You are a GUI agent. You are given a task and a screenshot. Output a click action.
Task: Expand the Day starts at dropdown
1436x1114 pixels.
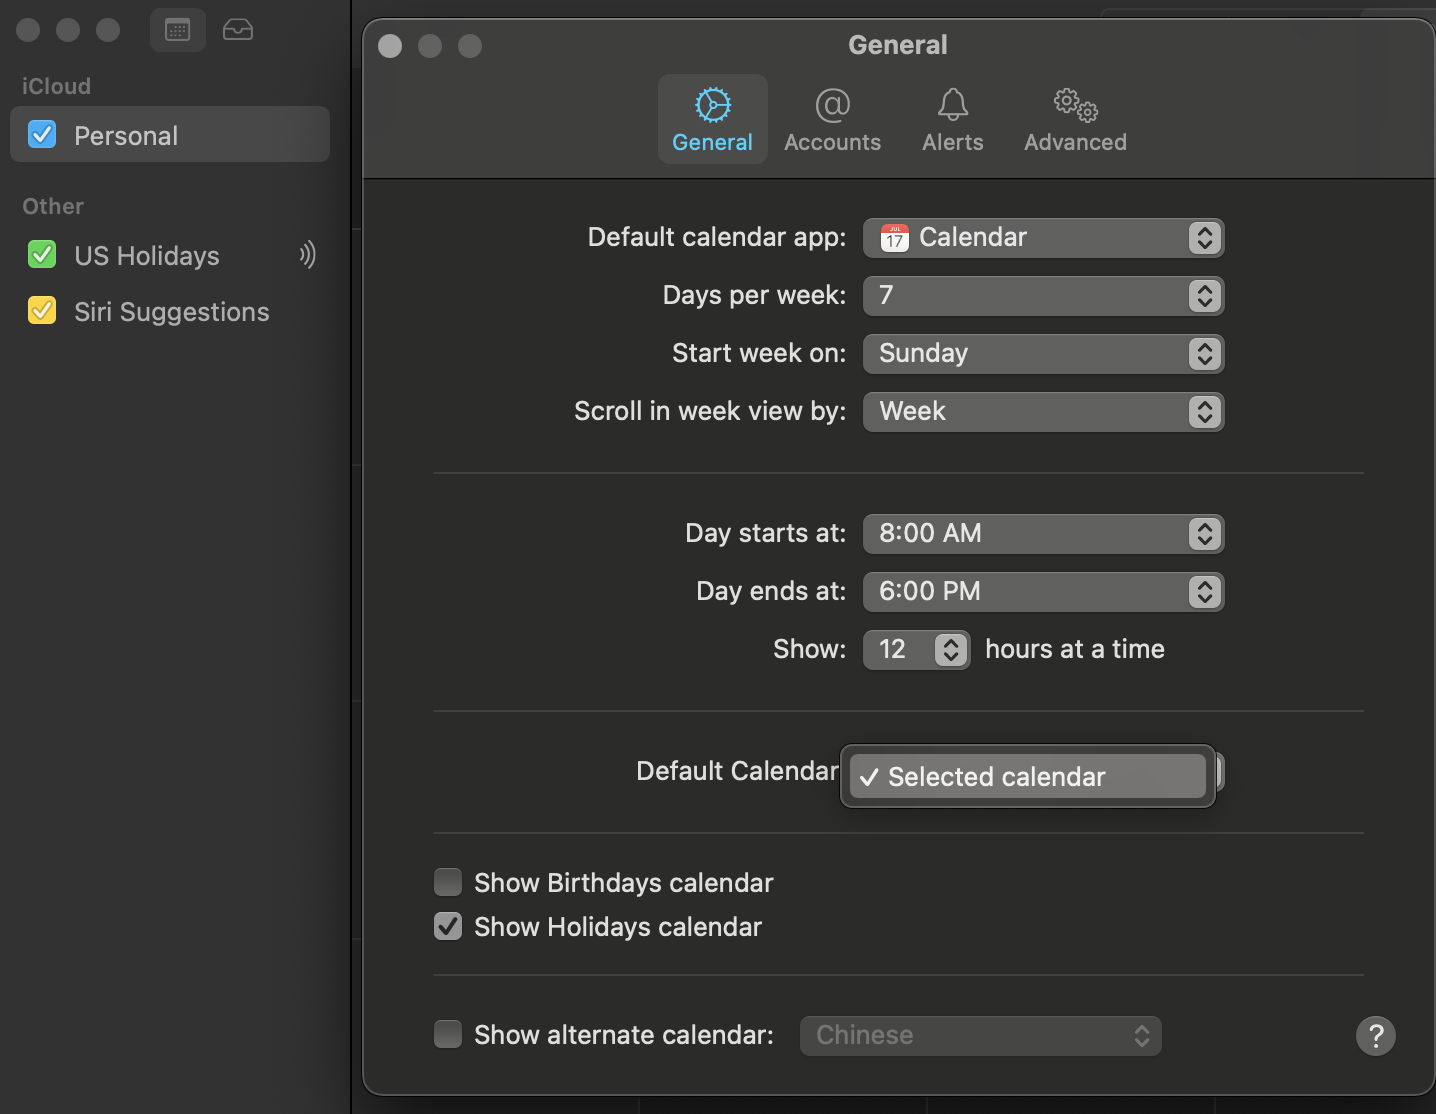click(x=1043, y=534)
